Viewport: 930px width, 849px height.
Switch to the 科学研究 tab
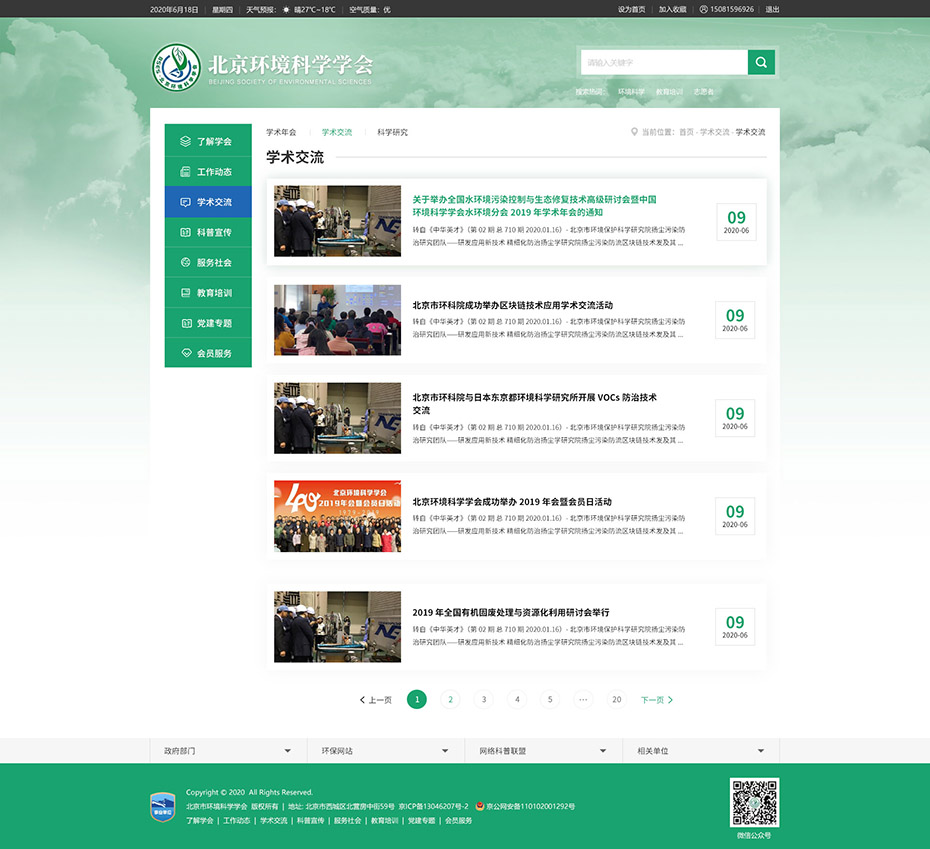point(392,132)
